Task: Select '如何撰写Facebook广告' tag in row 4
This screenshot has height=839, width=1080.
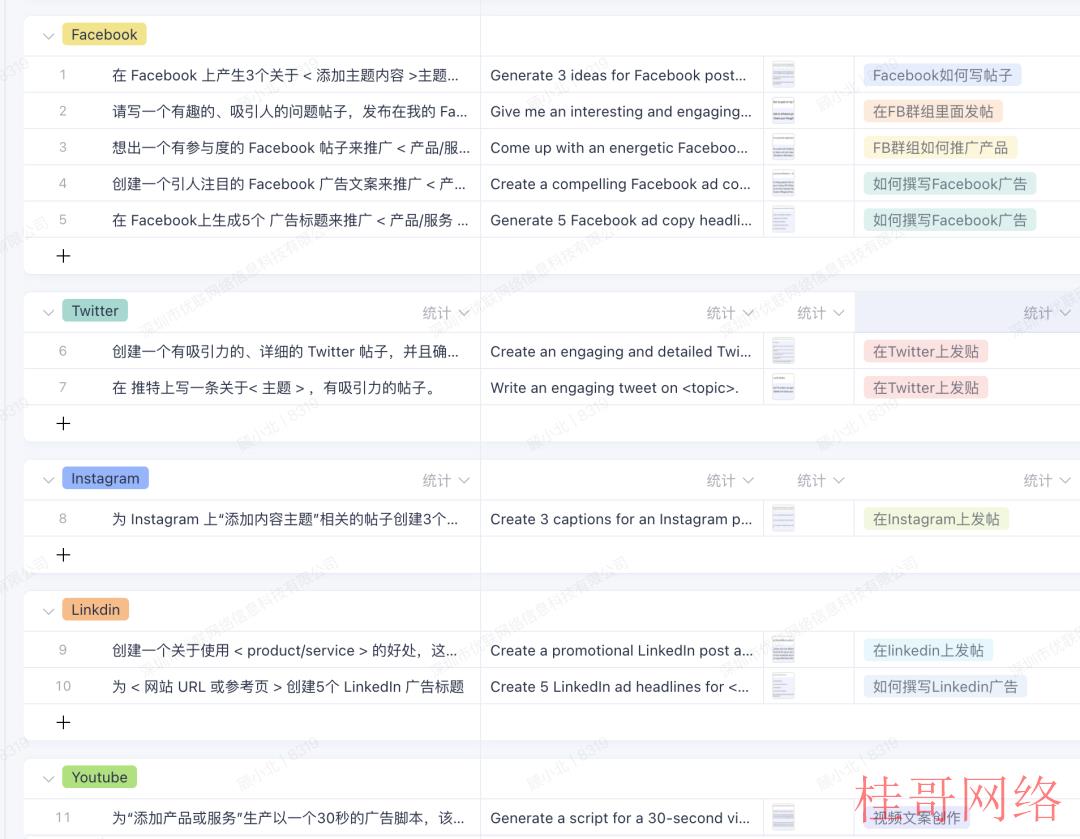Action: (x=950, y=184)
